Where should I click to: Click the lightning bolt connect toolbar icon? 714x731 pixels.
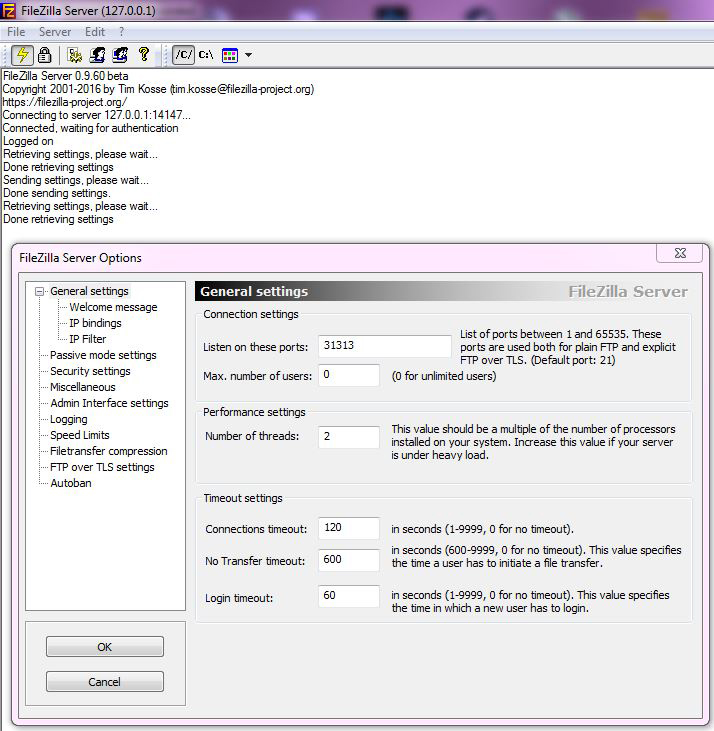pos(22,55)
